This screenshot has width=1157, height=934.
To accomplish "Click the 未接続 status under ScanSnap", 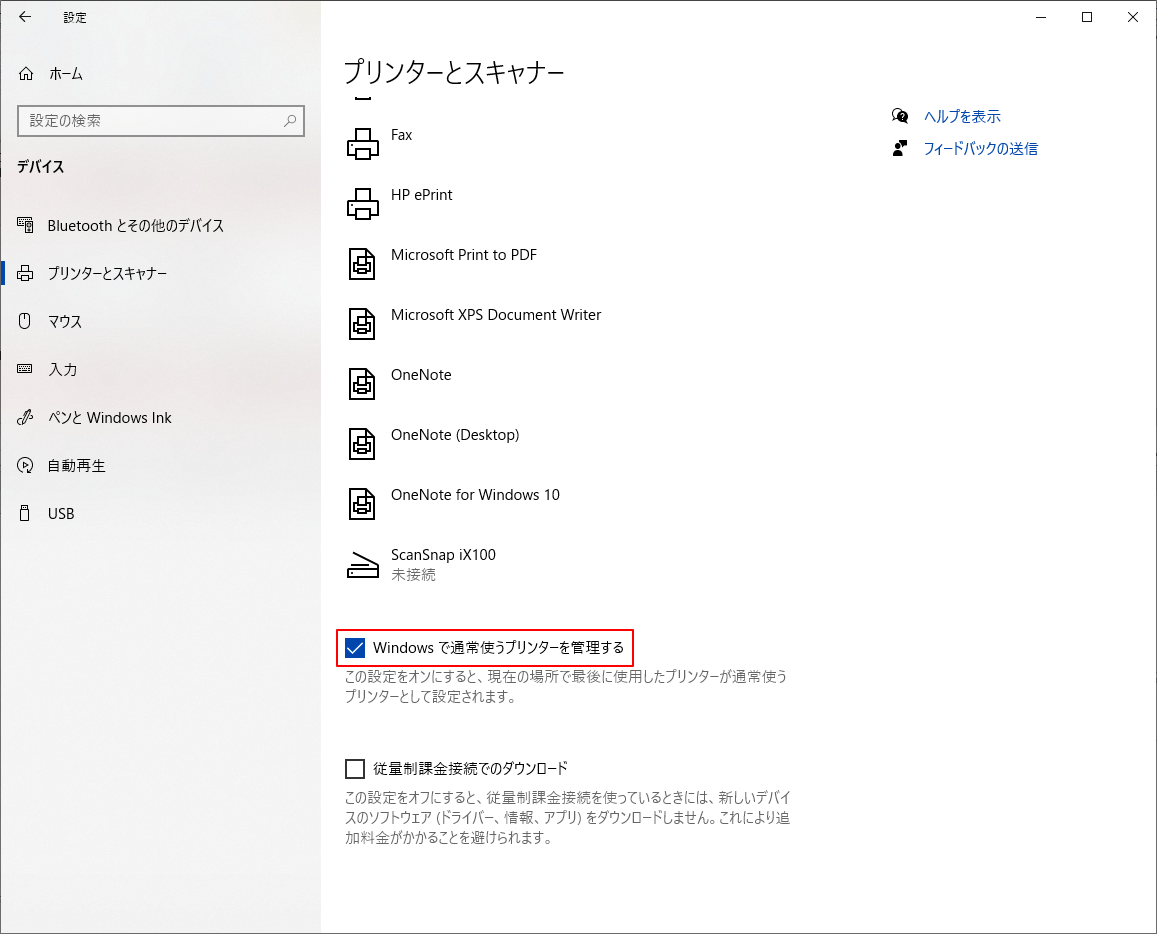I will [x=413, y=575].
